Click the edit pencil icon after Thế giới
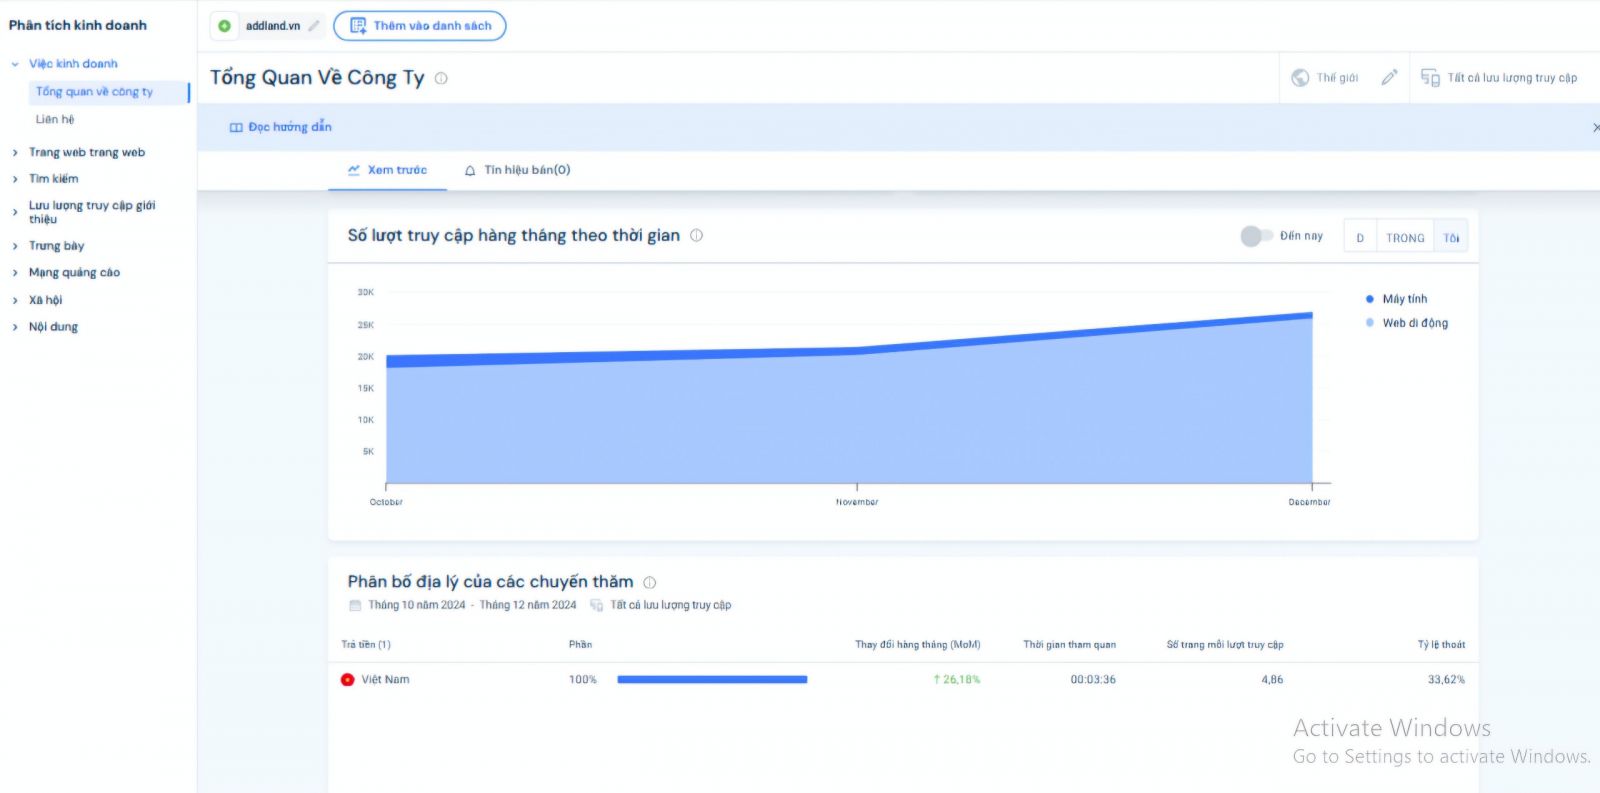 pyautogui.click(x=1389, y=78)
